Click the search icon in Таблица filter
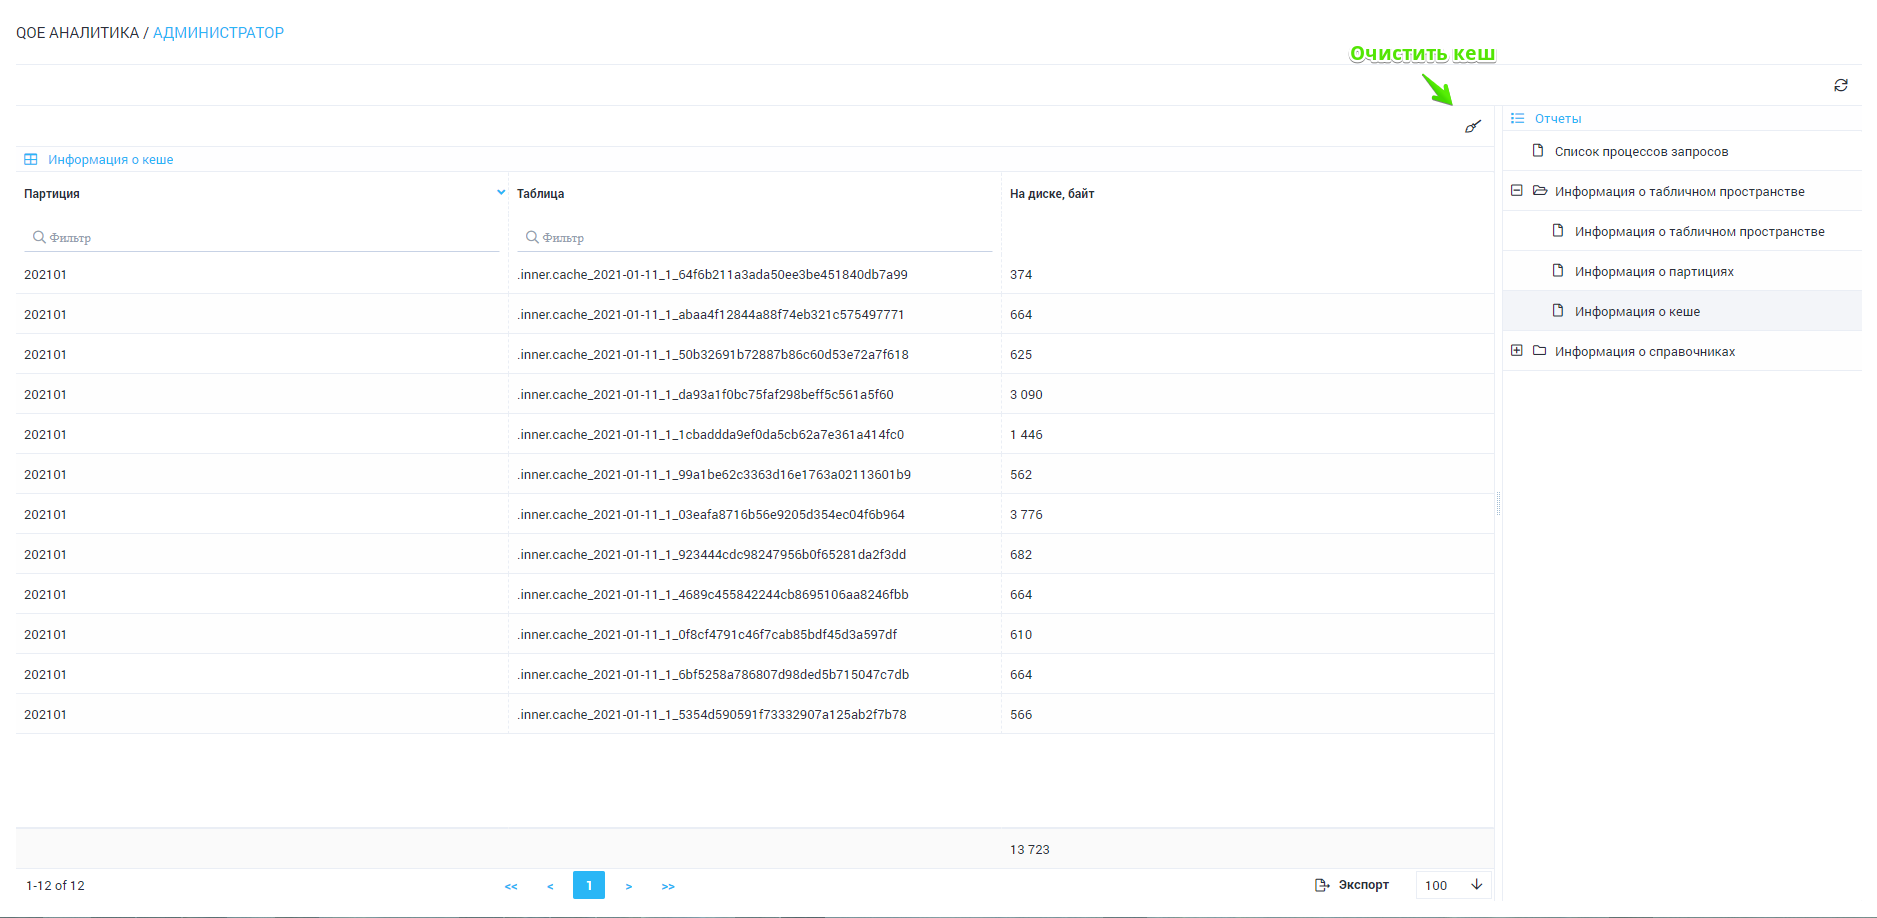This screenshot has width=1877, height=918. 532,238
